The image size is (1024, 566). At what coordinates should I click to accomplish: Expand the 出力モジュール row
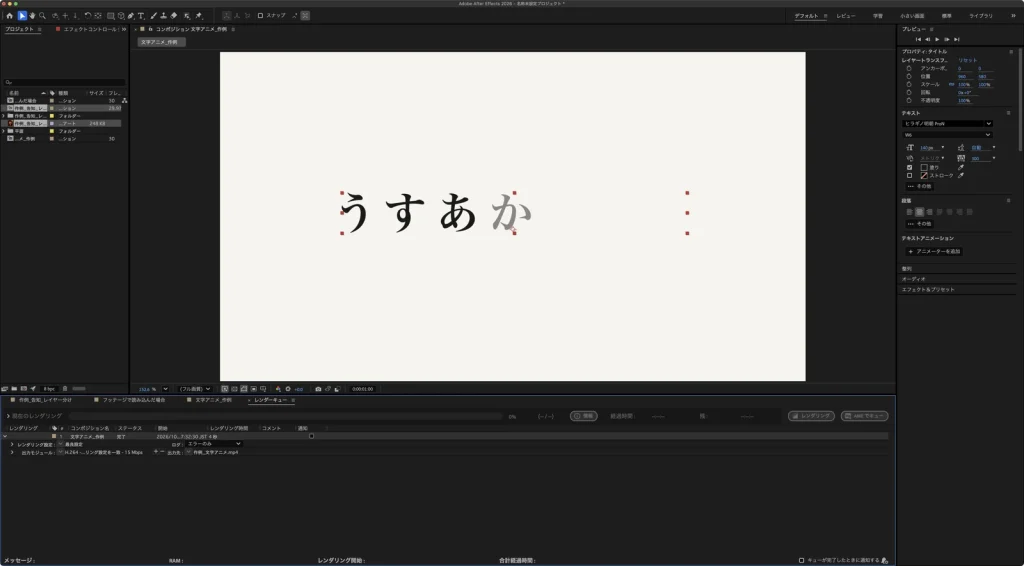point(12,452)
